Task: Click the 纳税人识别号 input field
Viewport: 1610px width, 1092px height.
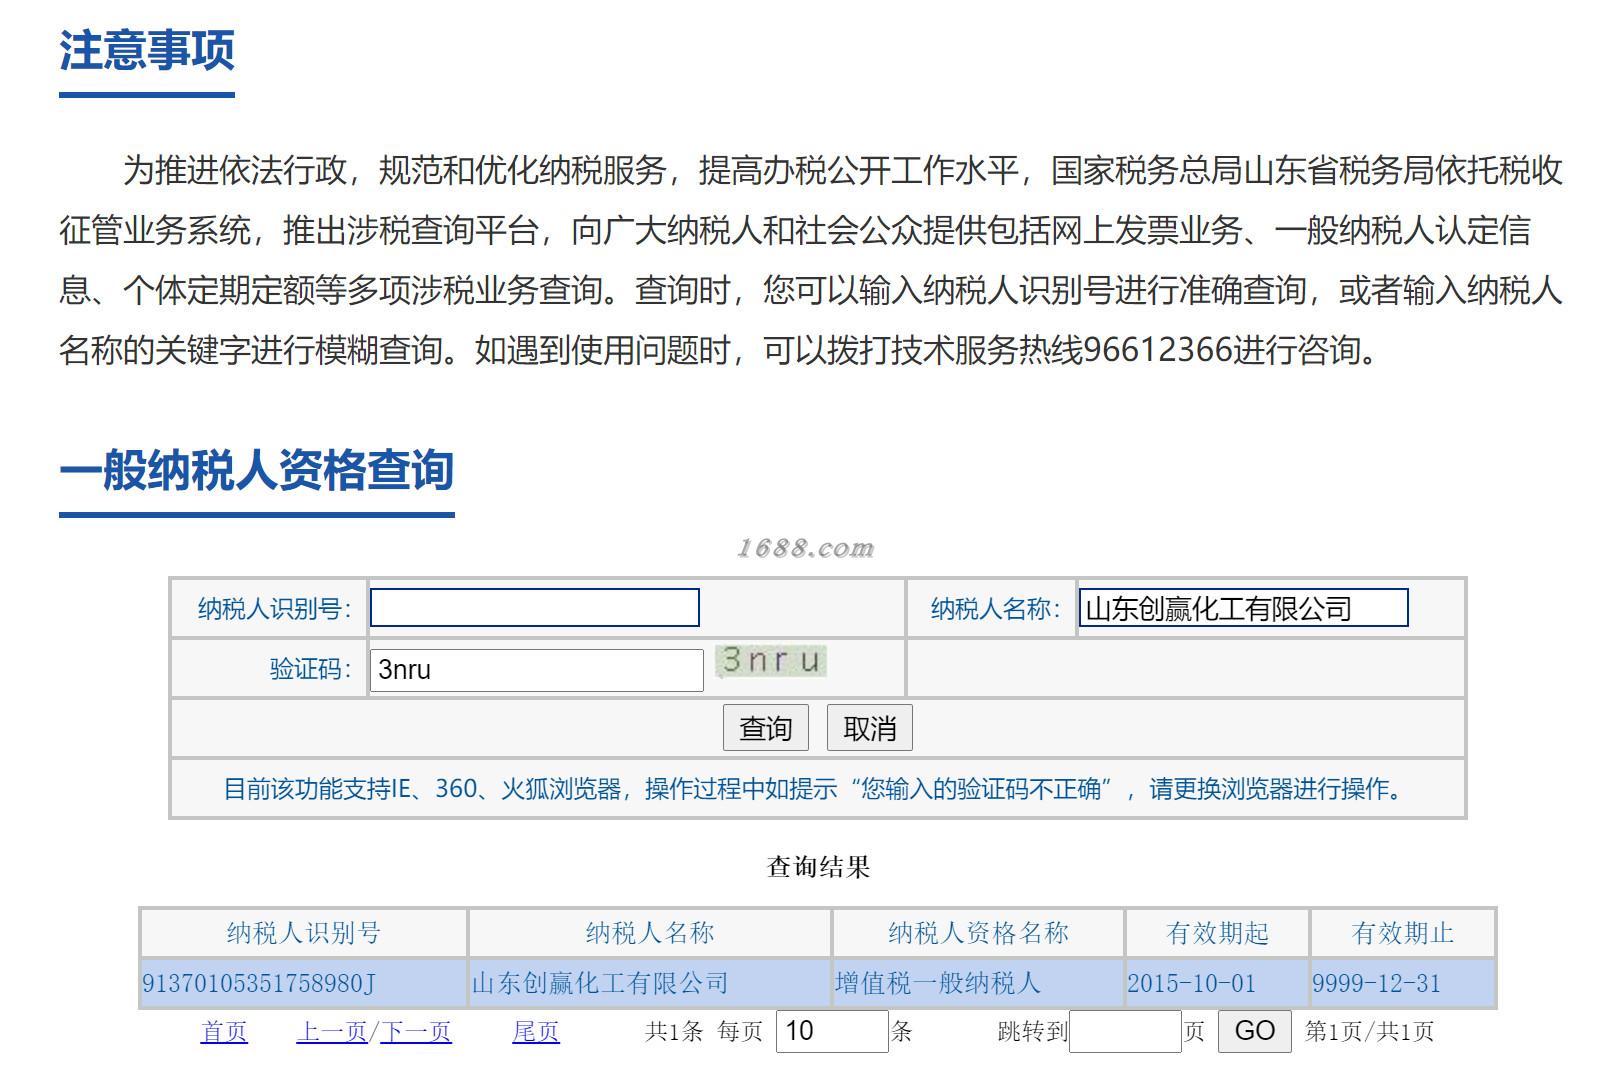Action: tap(534, 608)
